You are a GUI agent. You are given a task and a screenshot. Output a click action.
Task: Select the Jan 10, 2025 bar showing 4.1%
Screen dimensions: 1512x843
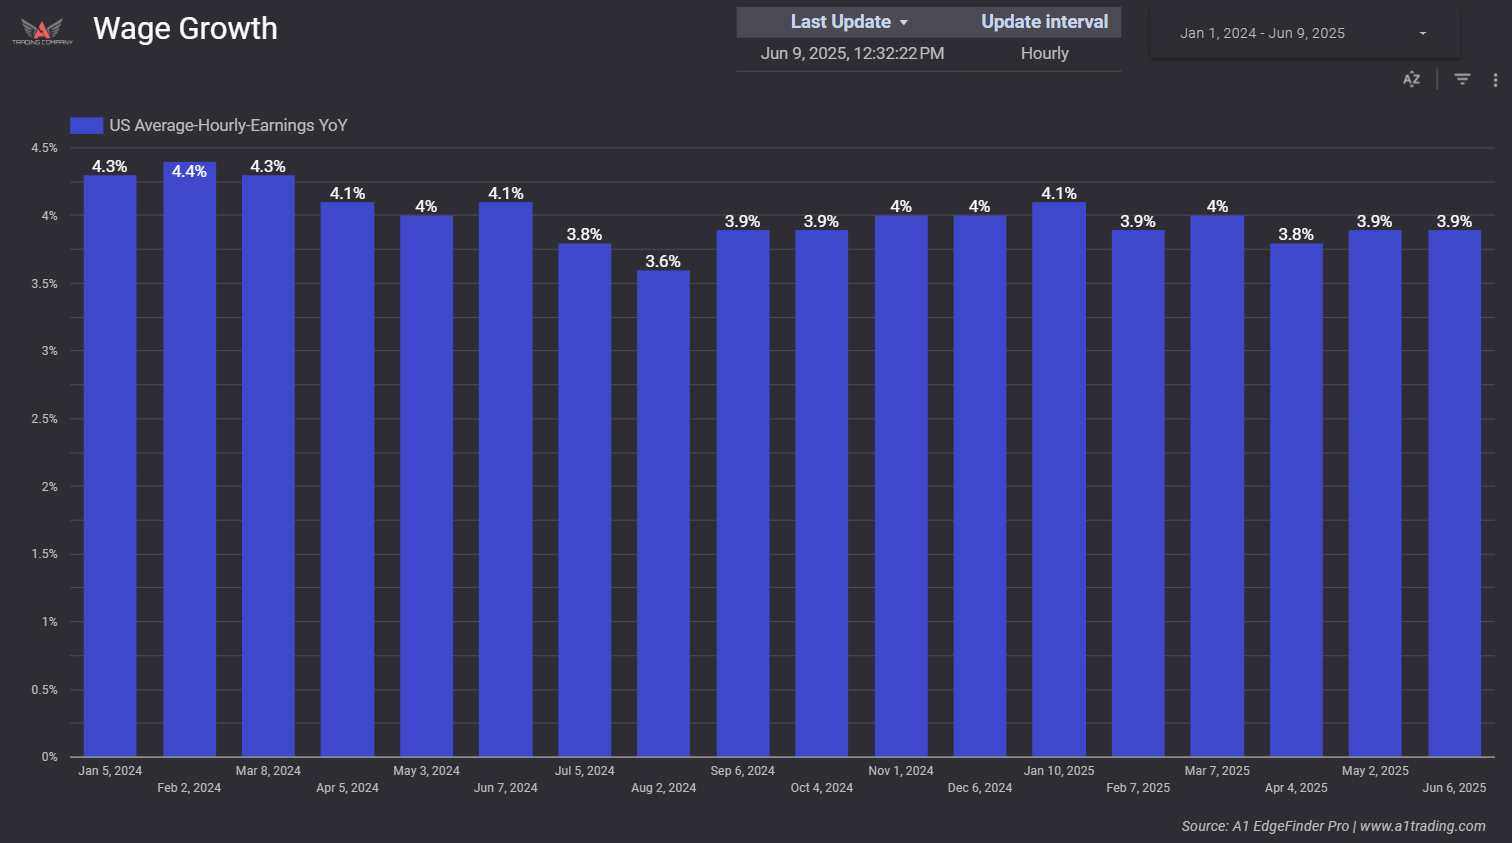point(1059,480)
